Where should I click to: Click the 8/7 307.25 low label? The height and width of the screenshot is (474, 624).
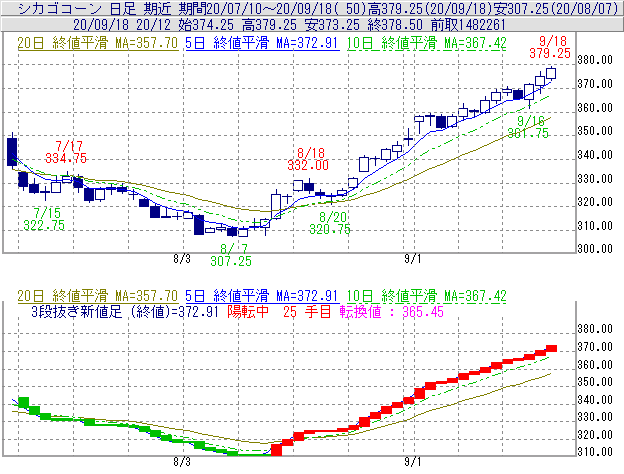[231, 255]
